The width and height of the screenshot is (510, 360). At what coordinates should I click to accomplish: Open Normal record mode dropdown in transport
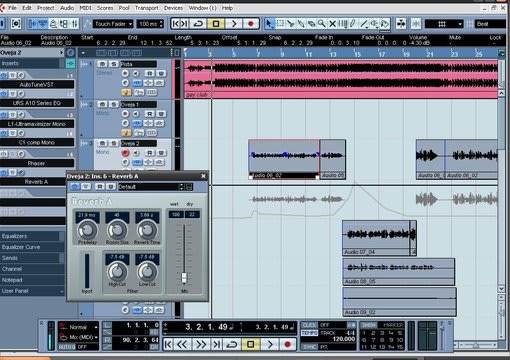[x=79, y=327]
